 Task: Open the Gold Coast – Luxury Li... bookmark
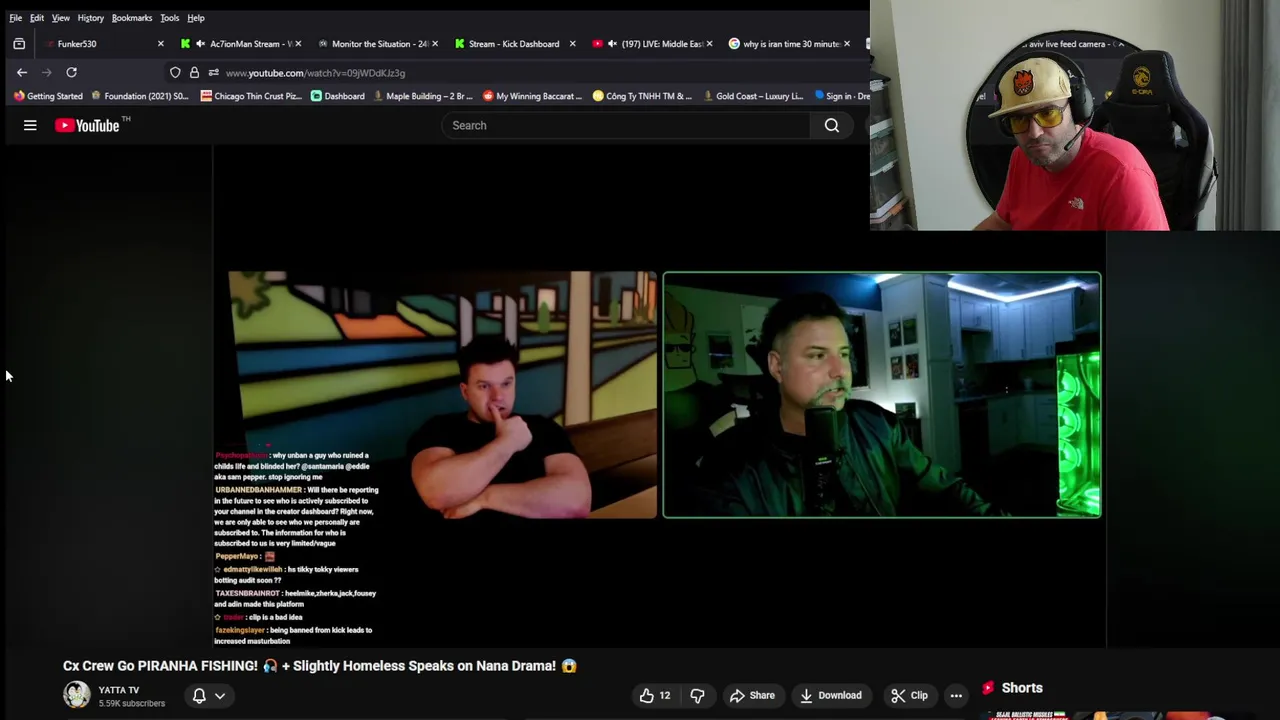[x=753, y=96]
